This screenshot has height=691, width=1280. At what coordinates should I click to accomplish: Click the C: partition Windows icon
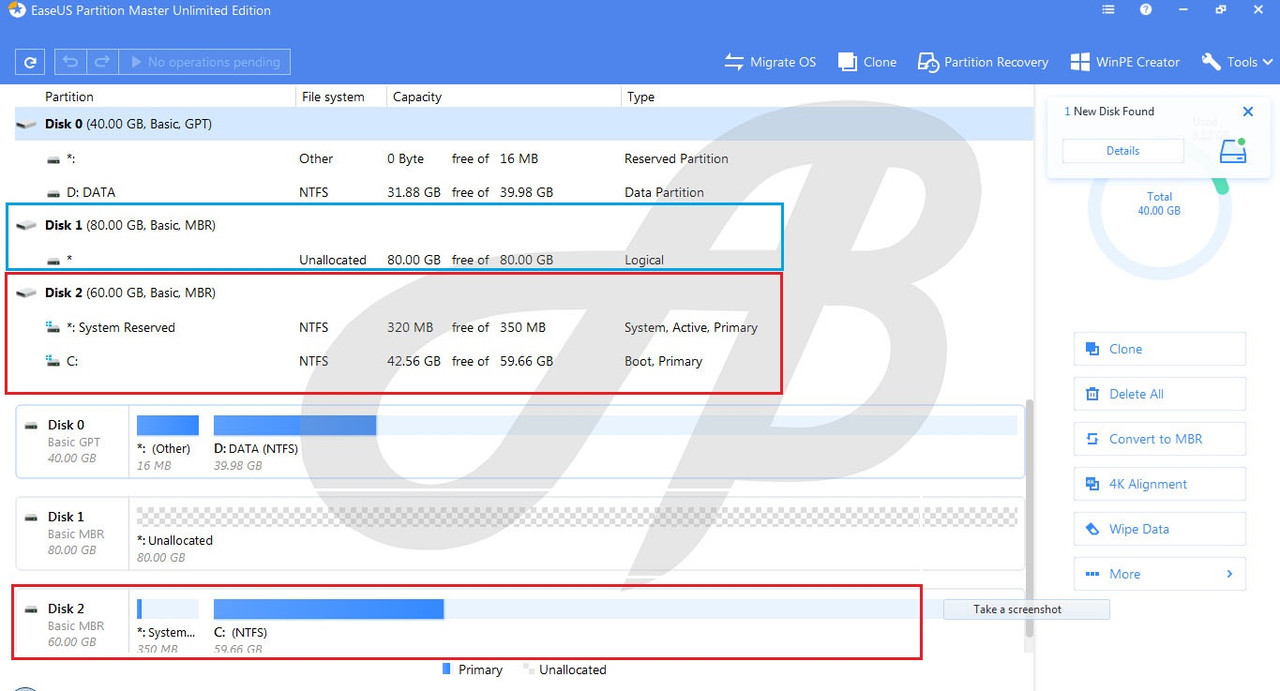click(53, 361)
